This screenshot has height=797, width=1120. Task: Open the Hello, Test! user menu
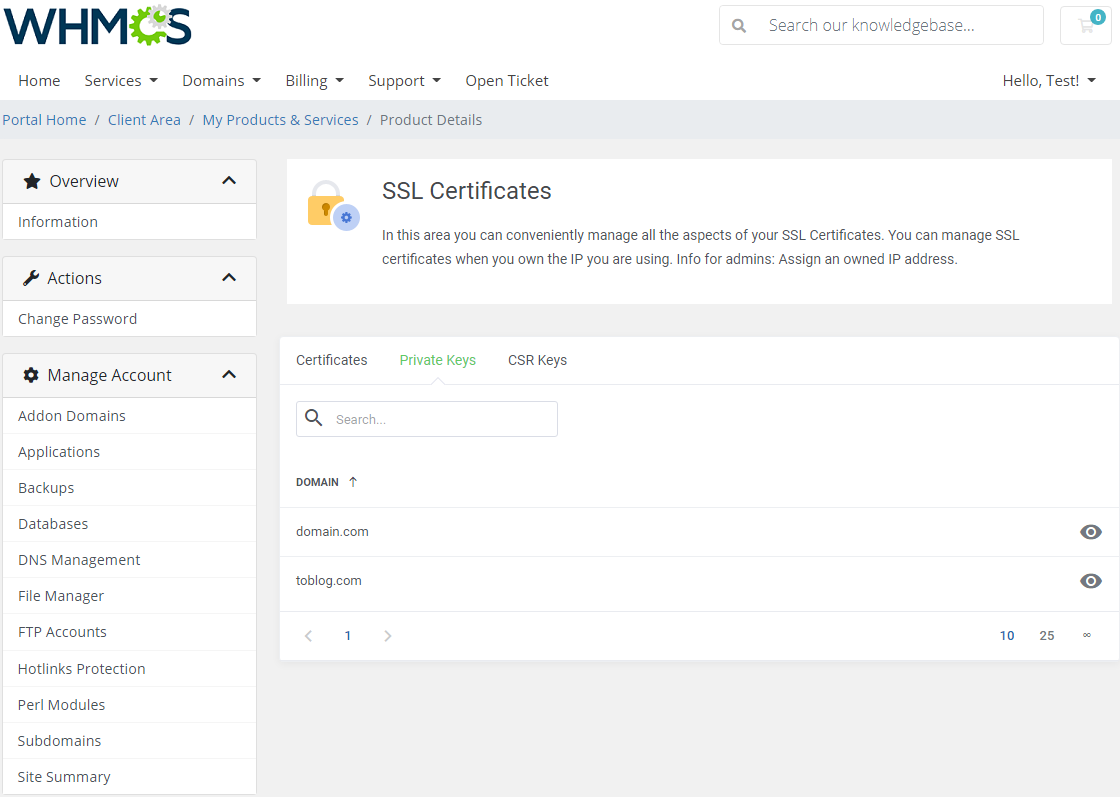[1049, 81]
